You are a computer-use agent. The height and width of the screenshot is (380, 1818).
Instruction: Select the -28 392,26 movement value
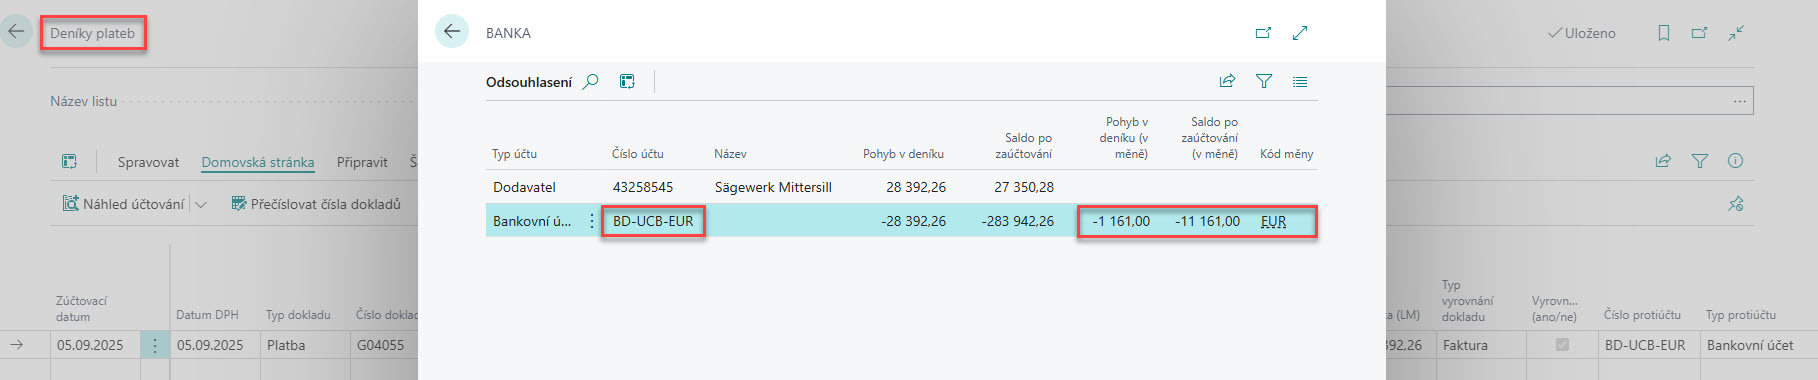click(x=913, y=221)
